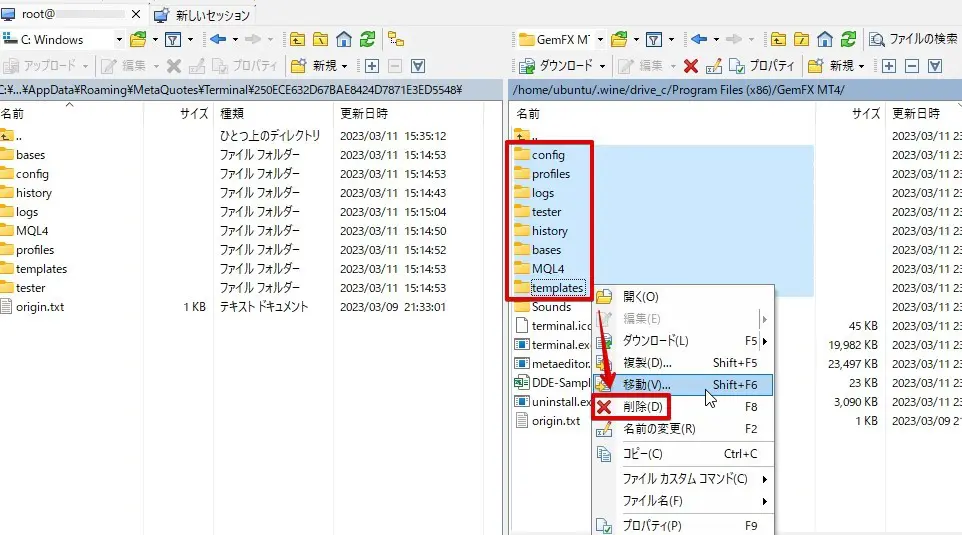Click the ファイルの検索 button
The height and width of the screenshot is (535, 962).
pyautogui.click(x=913, y=40)
